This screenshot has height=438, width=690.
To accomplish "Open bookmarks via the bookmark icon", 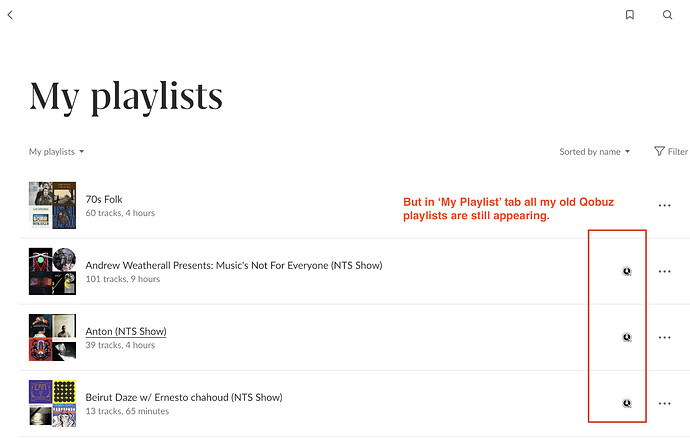I will pyautogui.click(x=630, y=15).
